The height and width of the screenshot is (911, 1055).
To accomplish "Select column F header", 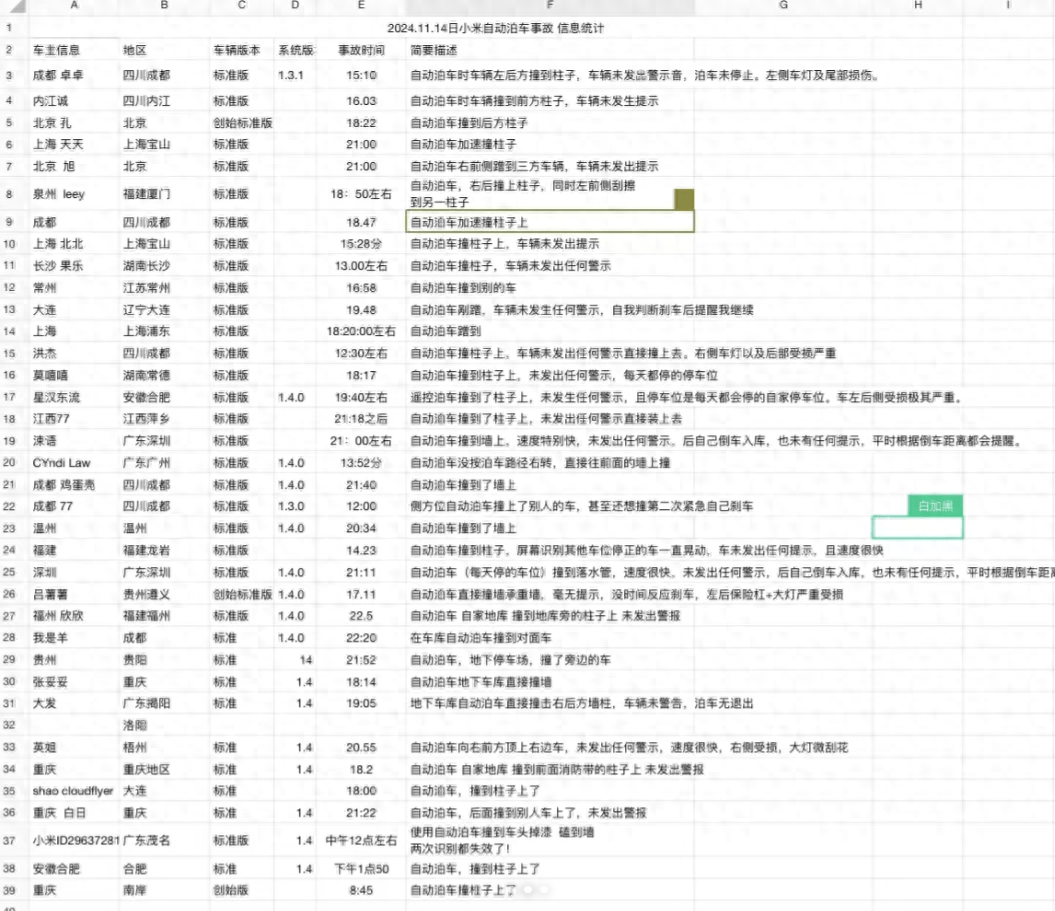I will (550, 5).
